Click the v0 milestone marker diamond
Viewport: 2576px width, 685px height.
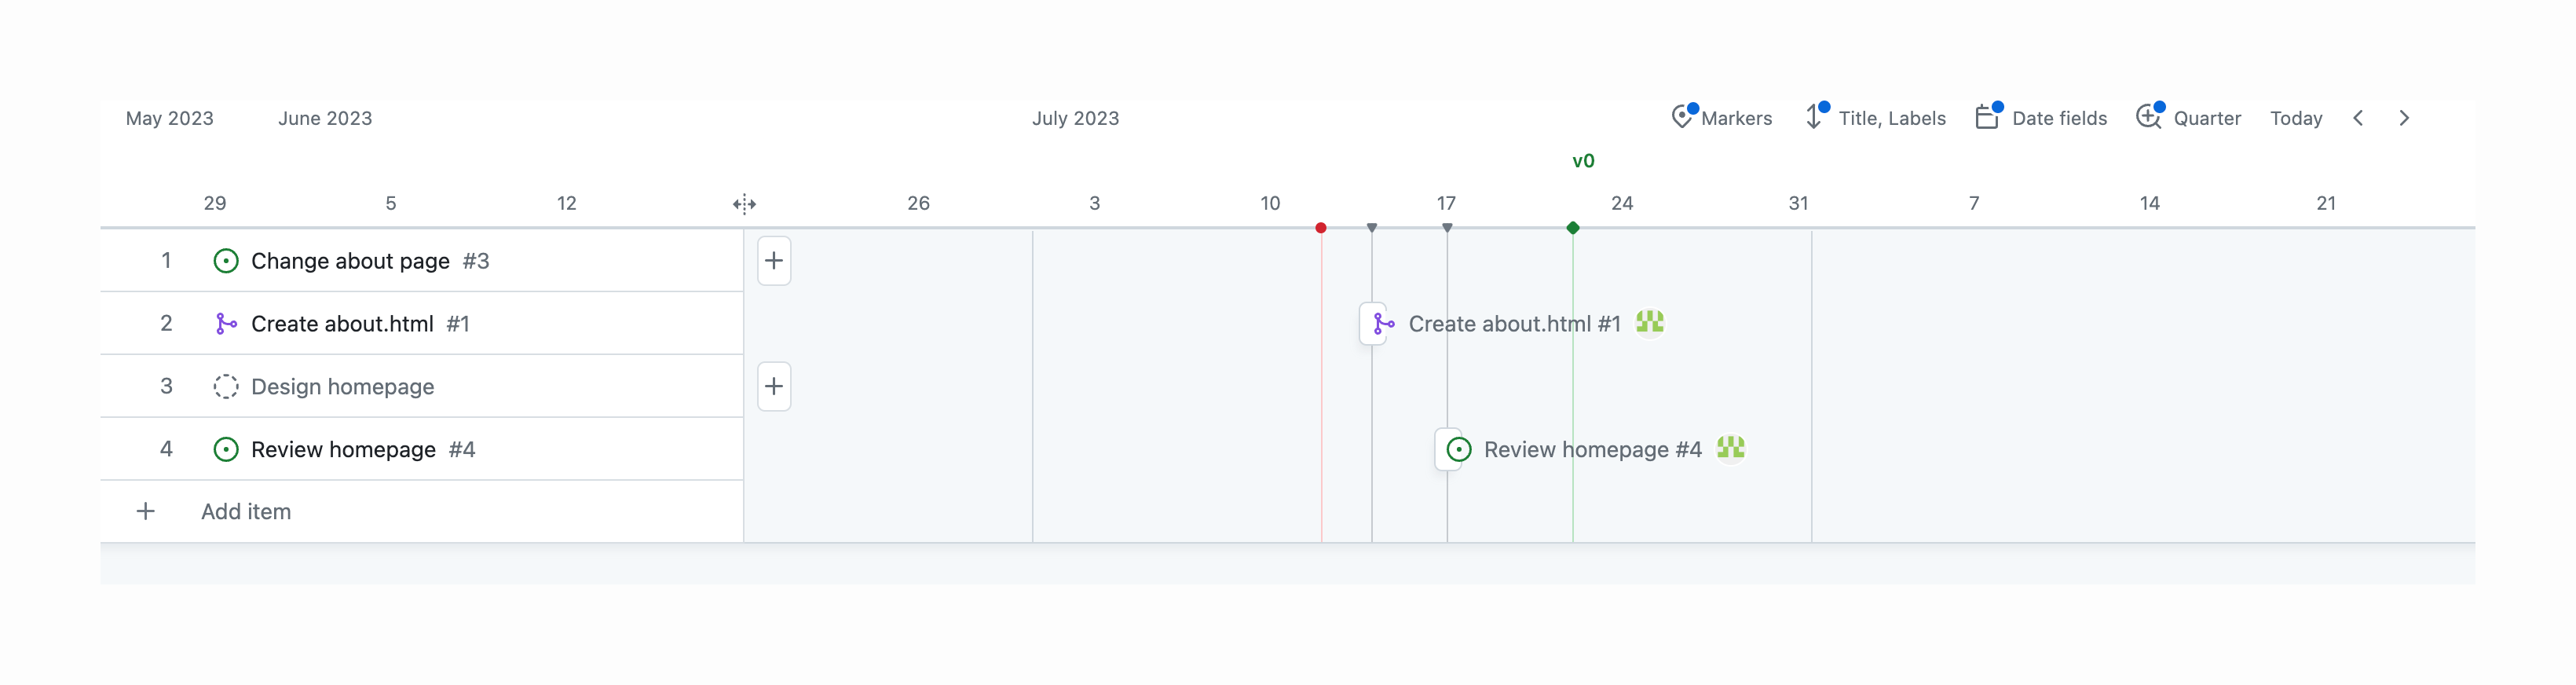pos(1573,228)
